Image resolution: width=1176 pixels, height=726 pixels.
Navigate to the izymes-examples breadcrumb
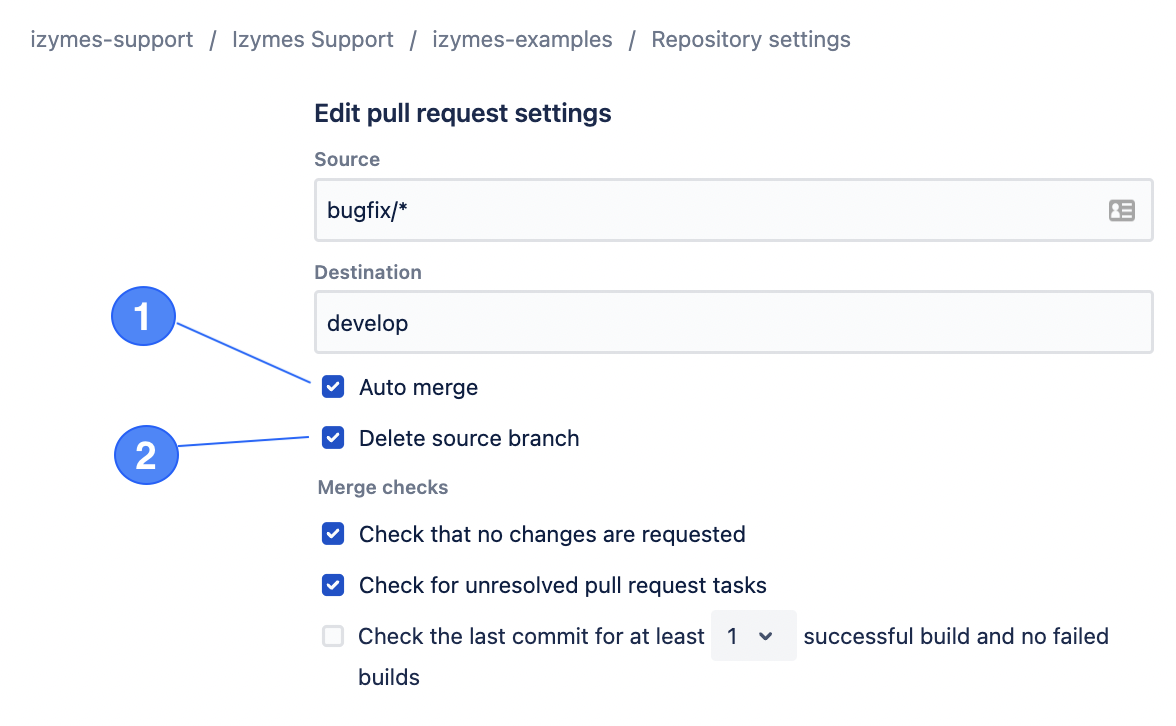coord(522,40)
